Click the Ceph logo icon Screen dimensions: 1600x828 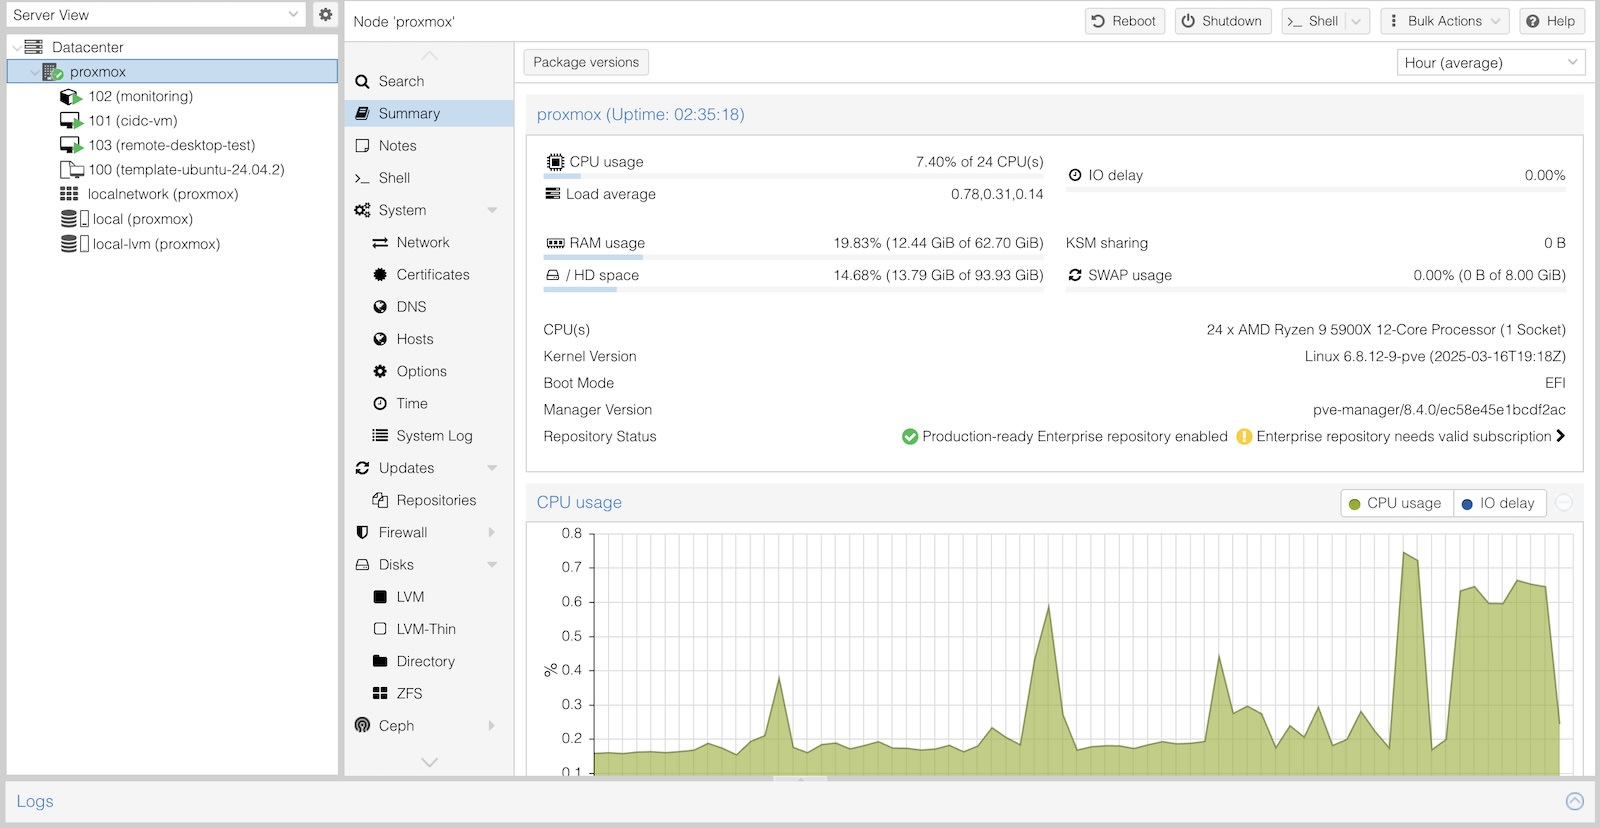point(362,726)
